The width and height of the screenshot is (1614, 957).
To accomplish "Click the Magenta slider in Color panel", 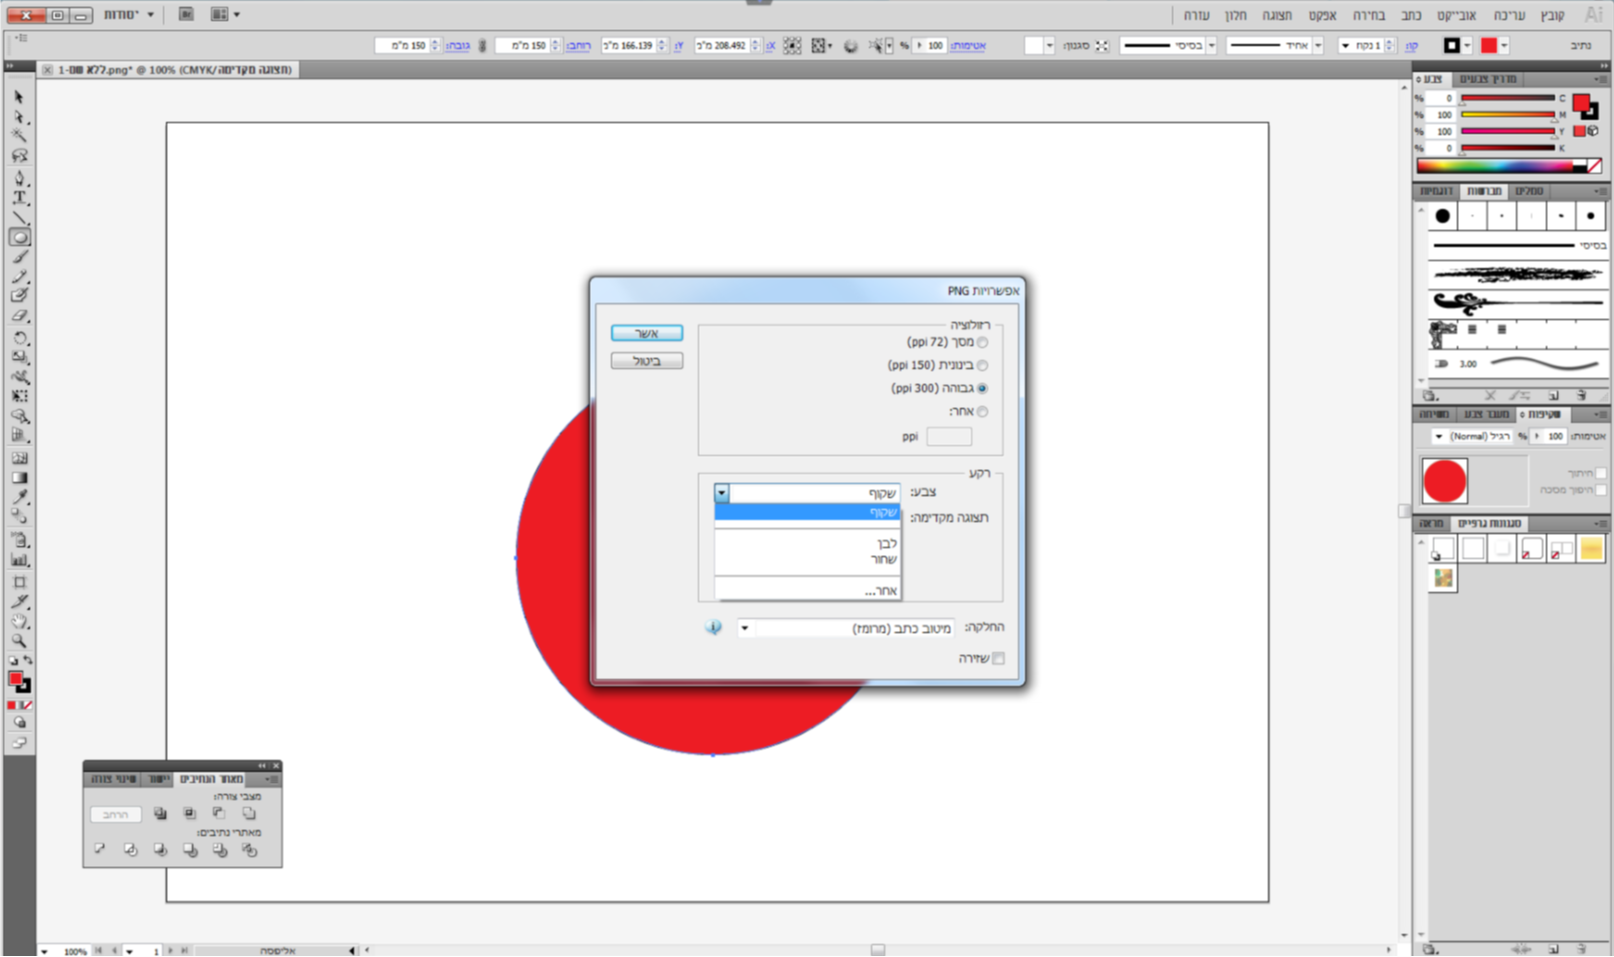I will [1508, 115].
